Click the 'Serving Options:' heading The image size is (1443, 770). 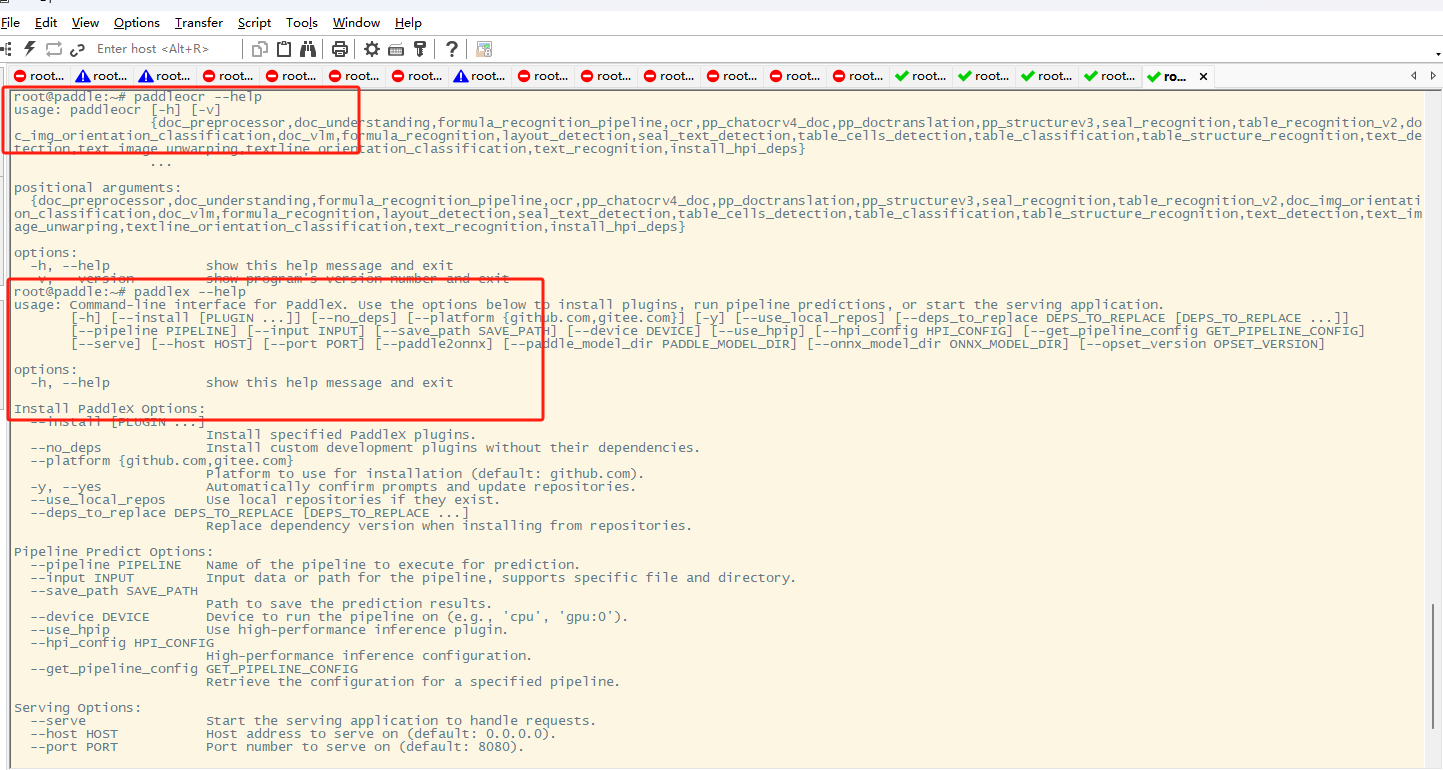[x=78, y=708]
